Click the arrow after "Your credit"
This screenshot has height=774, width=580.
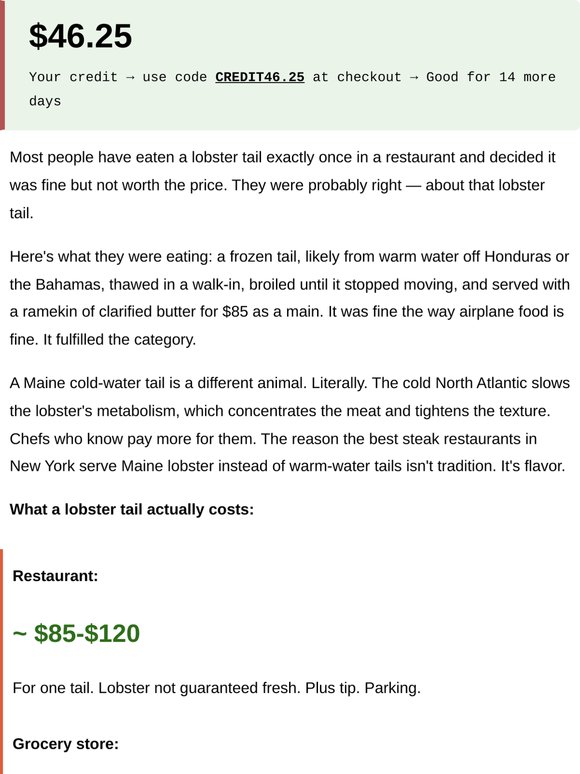130,77
